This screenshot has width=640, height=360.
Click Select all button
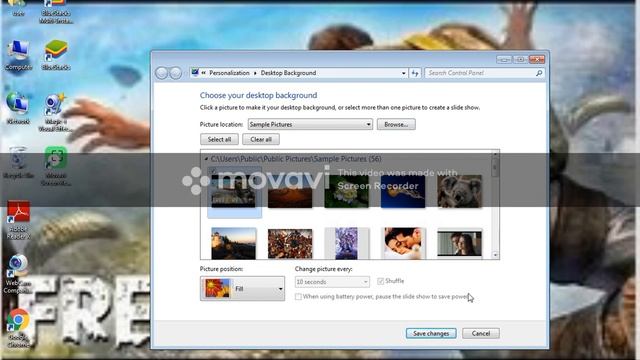tap(219, 139)
